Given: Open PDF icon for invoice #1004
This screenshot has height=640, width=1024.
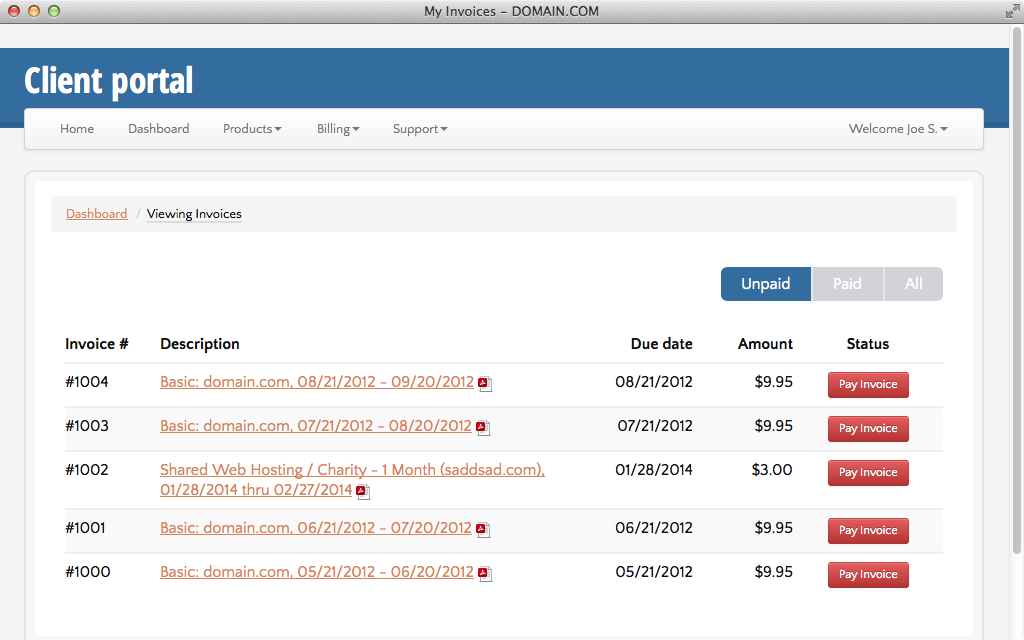Looking at the screenshot, I should coord(485,384).
